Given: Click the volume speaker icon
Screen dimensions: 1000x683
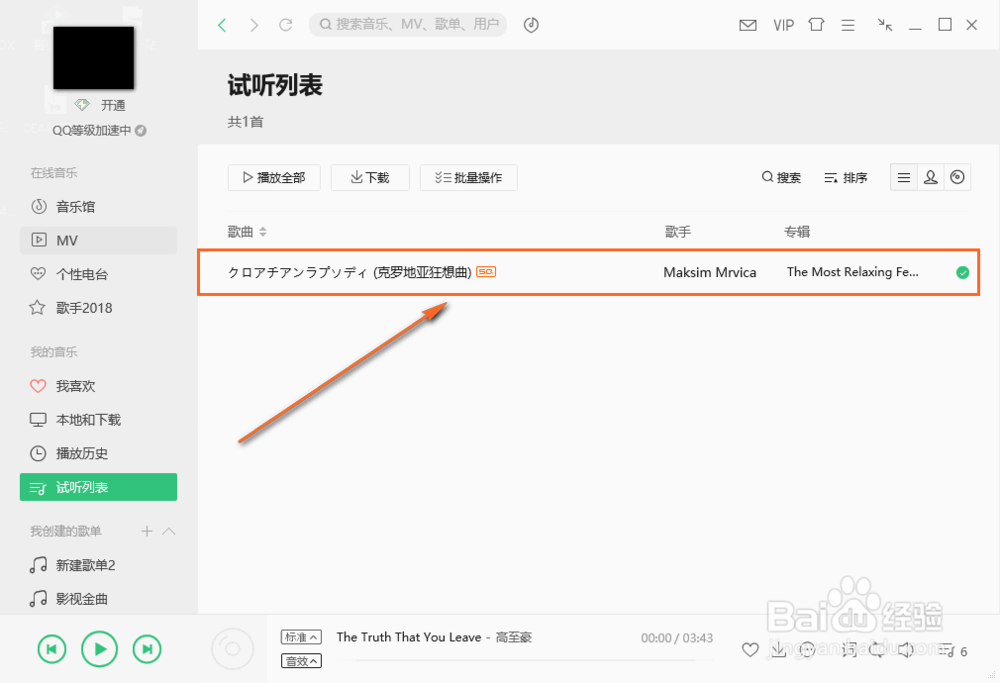Looking at the screenshot, I should [906, 650].
